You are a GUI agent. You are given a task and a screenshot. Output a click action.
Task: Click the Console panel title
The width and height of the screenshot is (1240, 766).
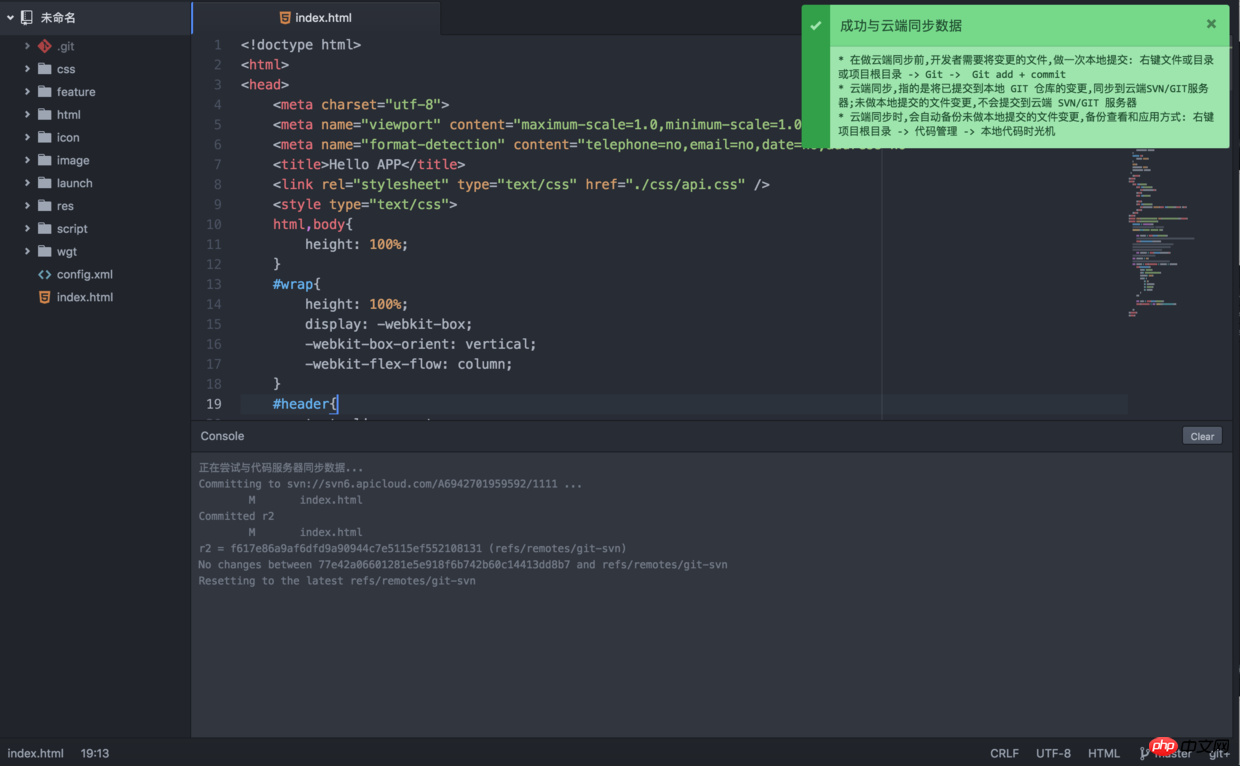(222, 436)
